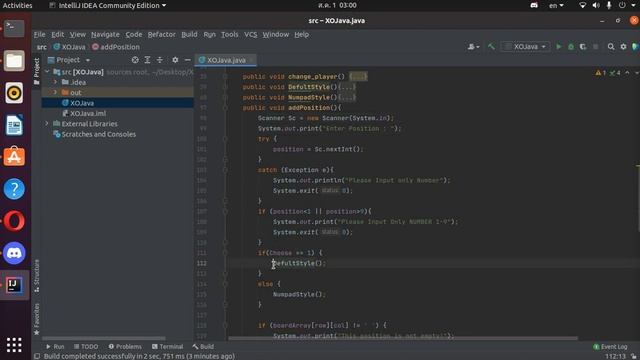Screen dimensions: 640x360
Task: Toggle tool window bars icon in status bar corner
Action: [37, 356]
